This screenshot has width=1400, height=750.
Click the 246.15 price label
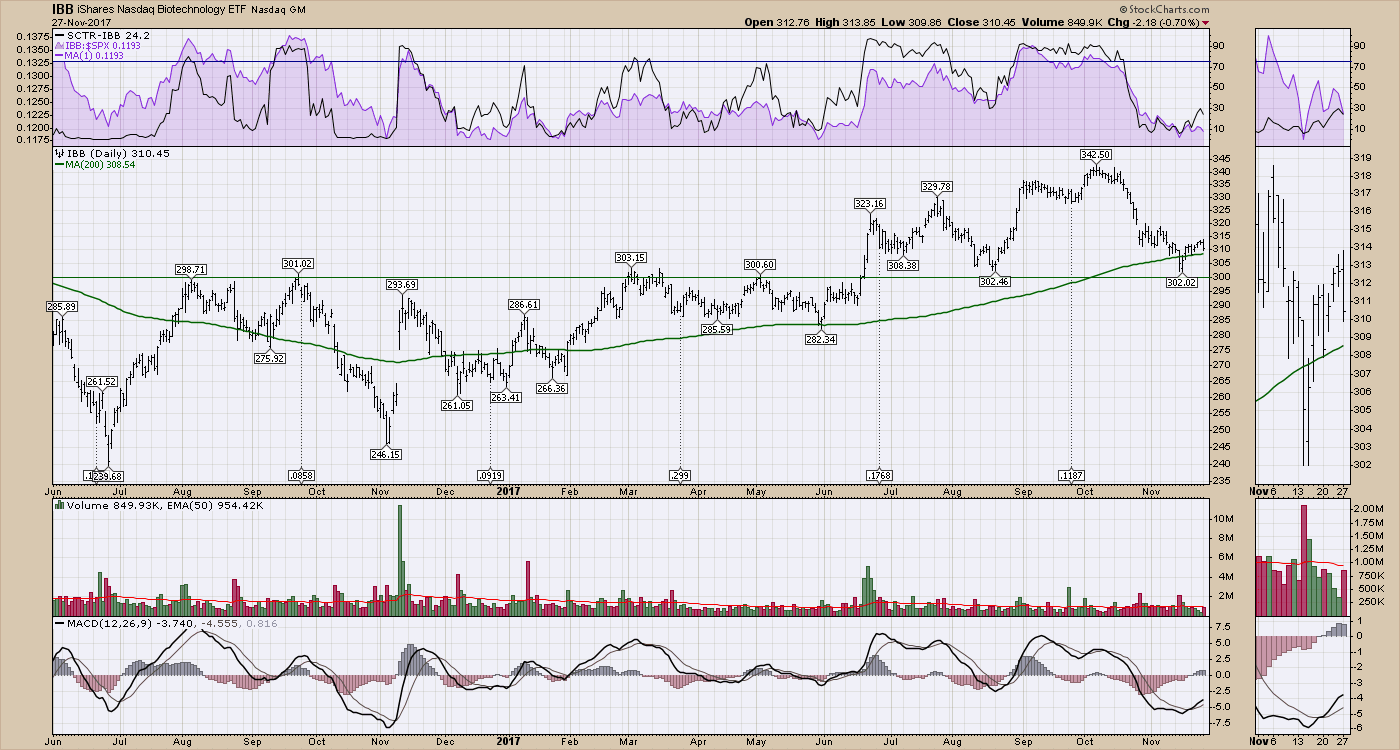tap(386, 454)
